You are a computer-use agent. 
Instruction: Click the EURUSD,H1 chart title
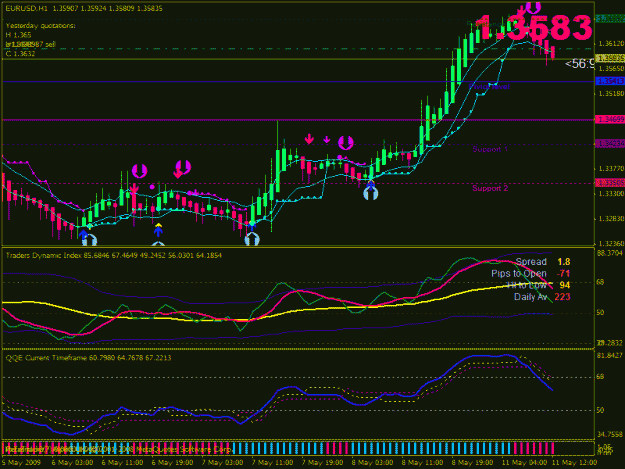(26, 8)
